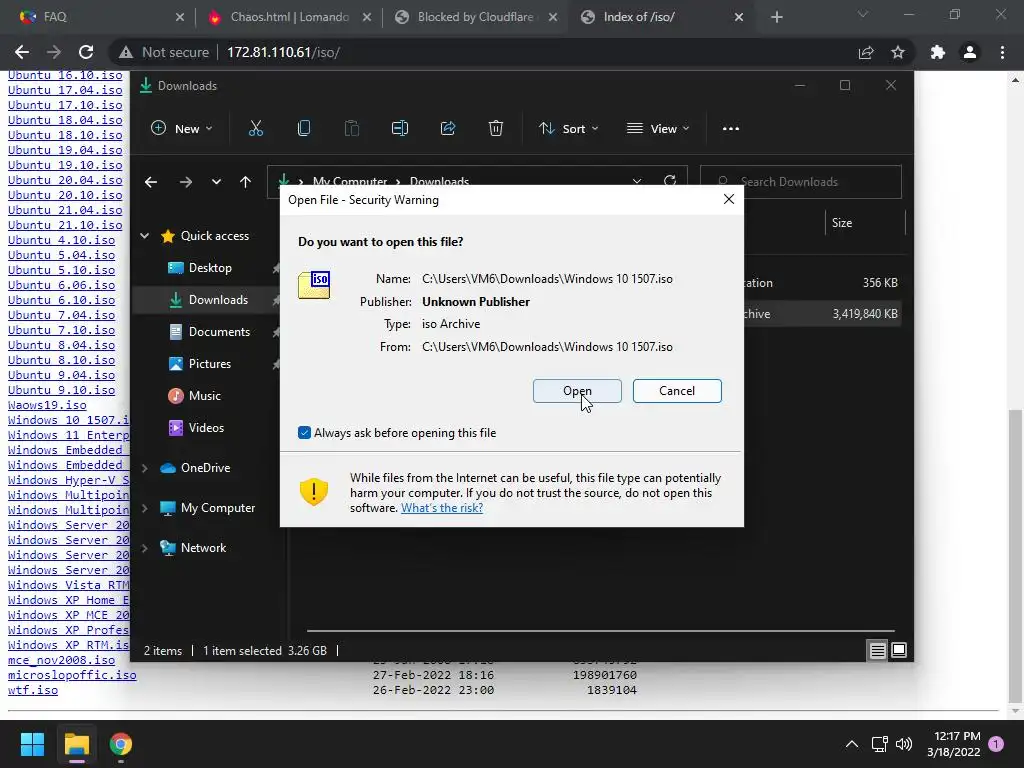This screenshot has width=1024, height=768.
Task: Open the microslopoffic.iso link
Action: pos(72,675)
